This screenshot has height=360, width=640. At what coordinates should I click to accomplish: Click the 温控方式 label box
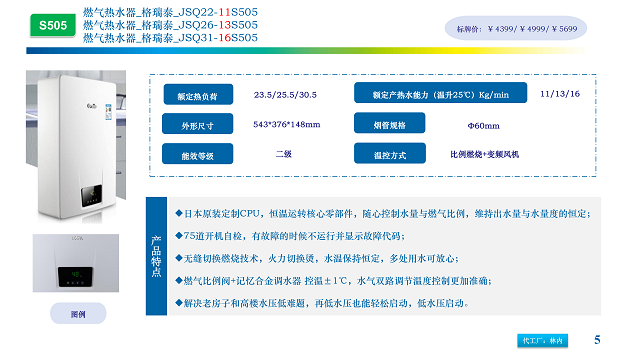coord(390,153)
